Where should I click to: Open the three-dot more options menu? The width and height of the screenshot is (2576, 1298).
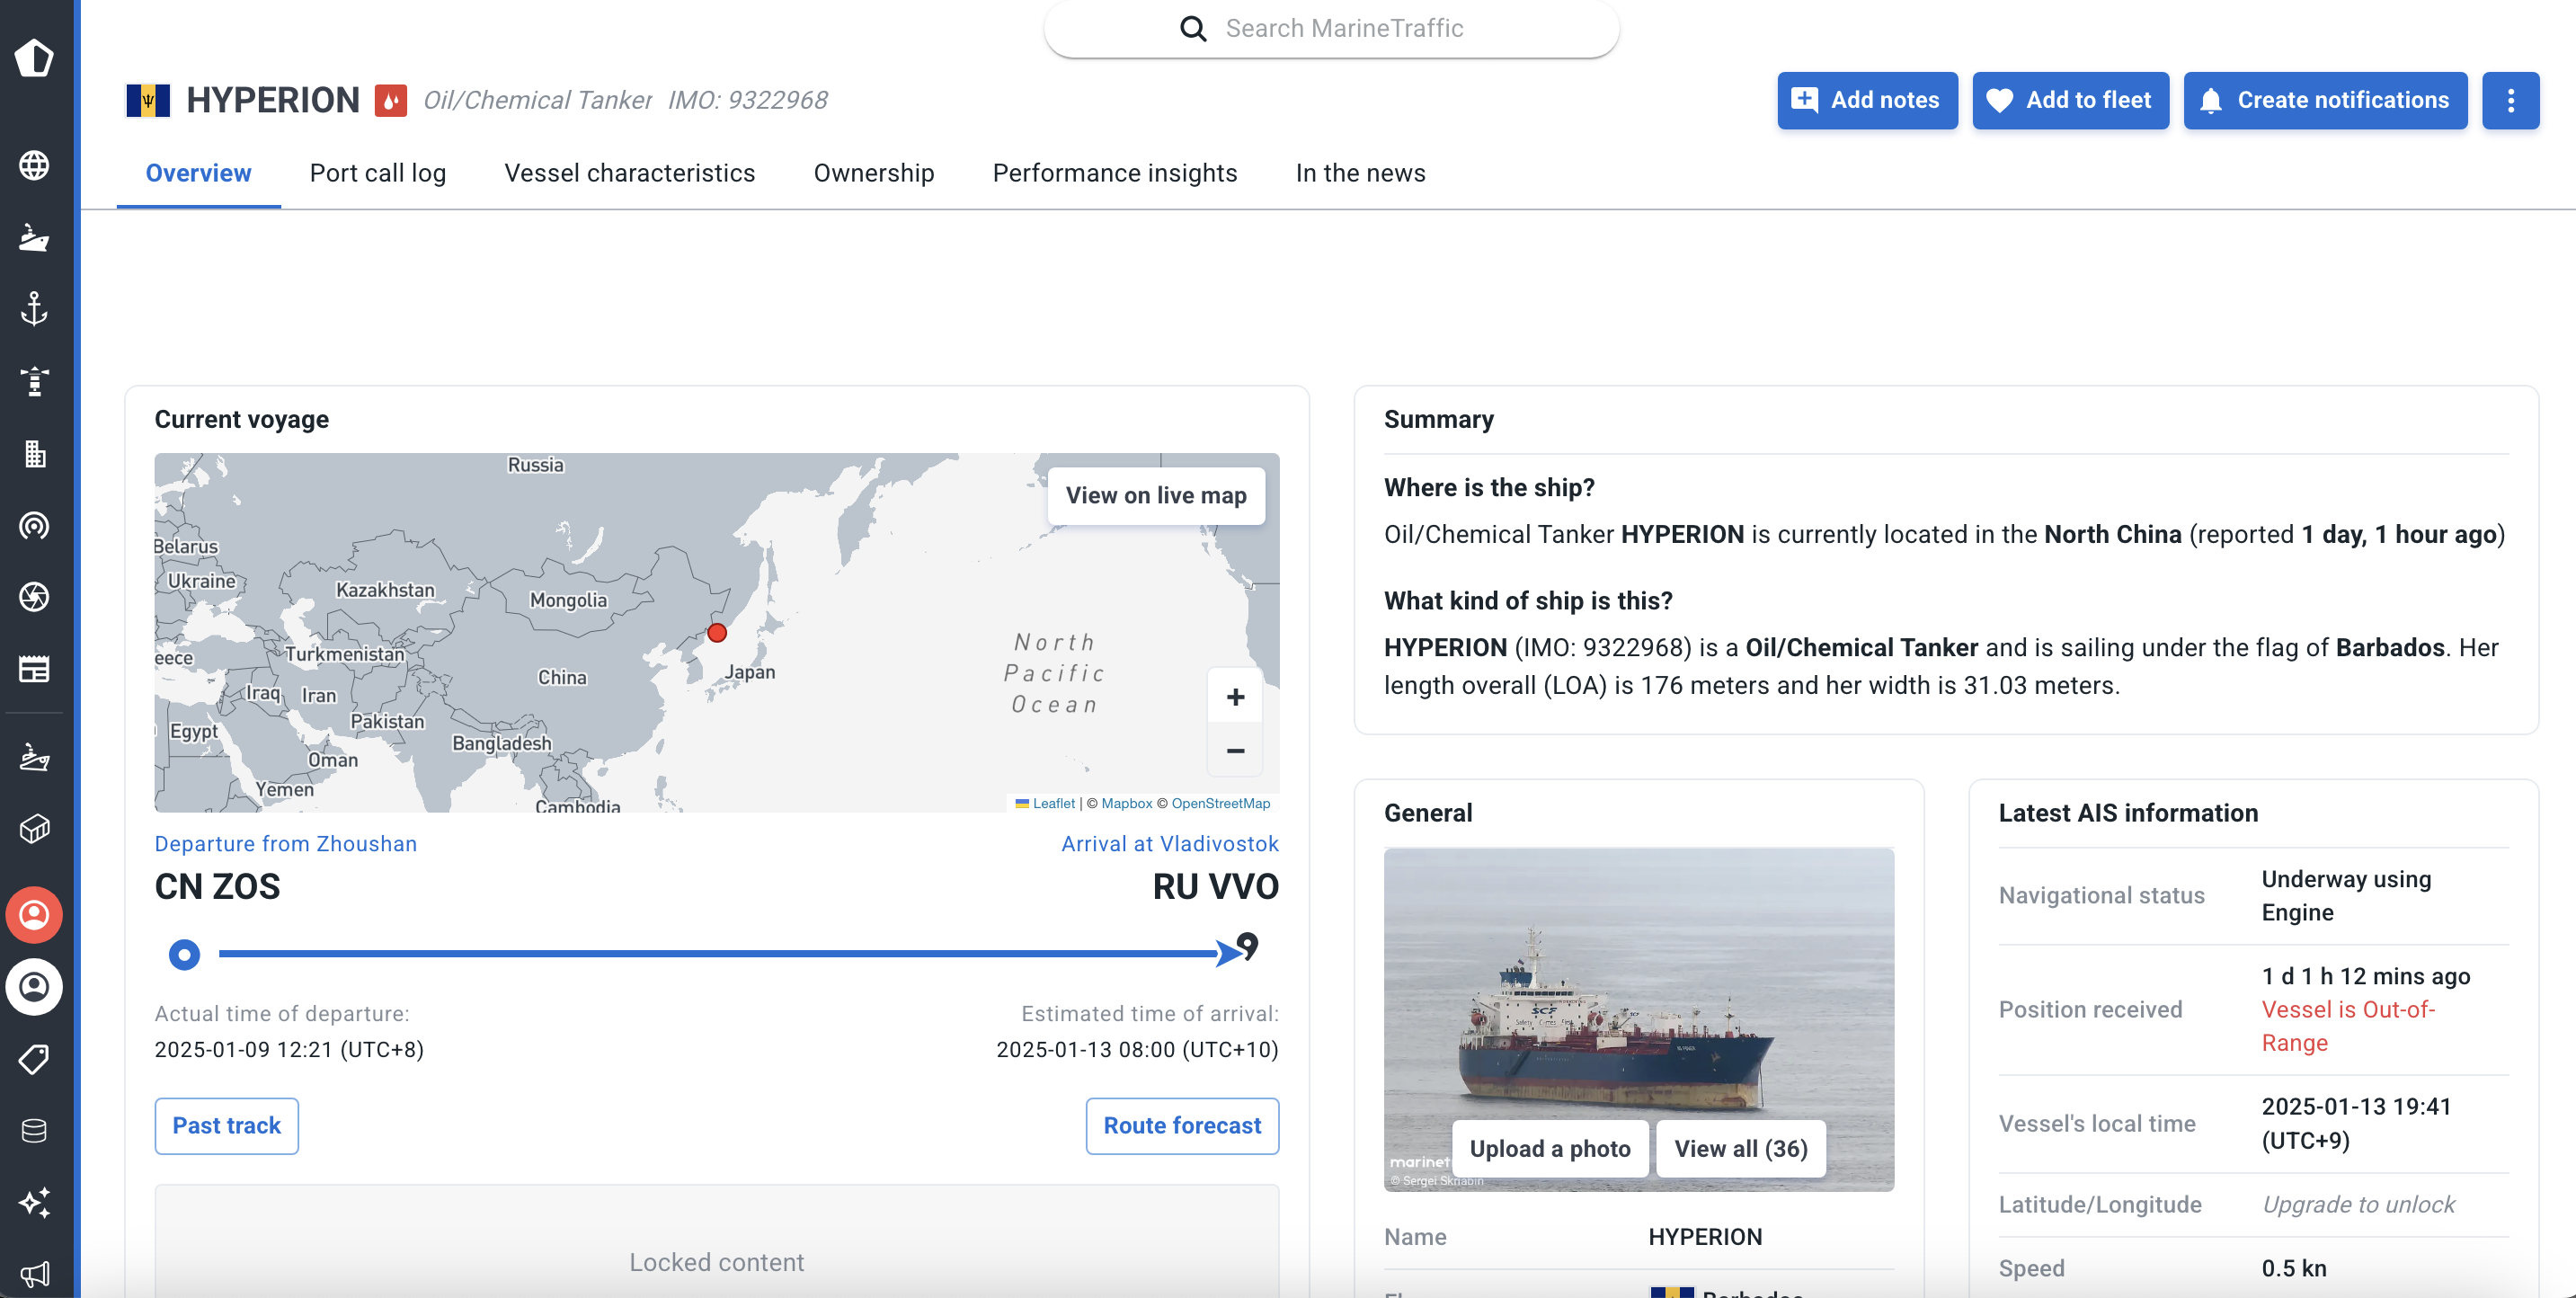(2510, 100)
